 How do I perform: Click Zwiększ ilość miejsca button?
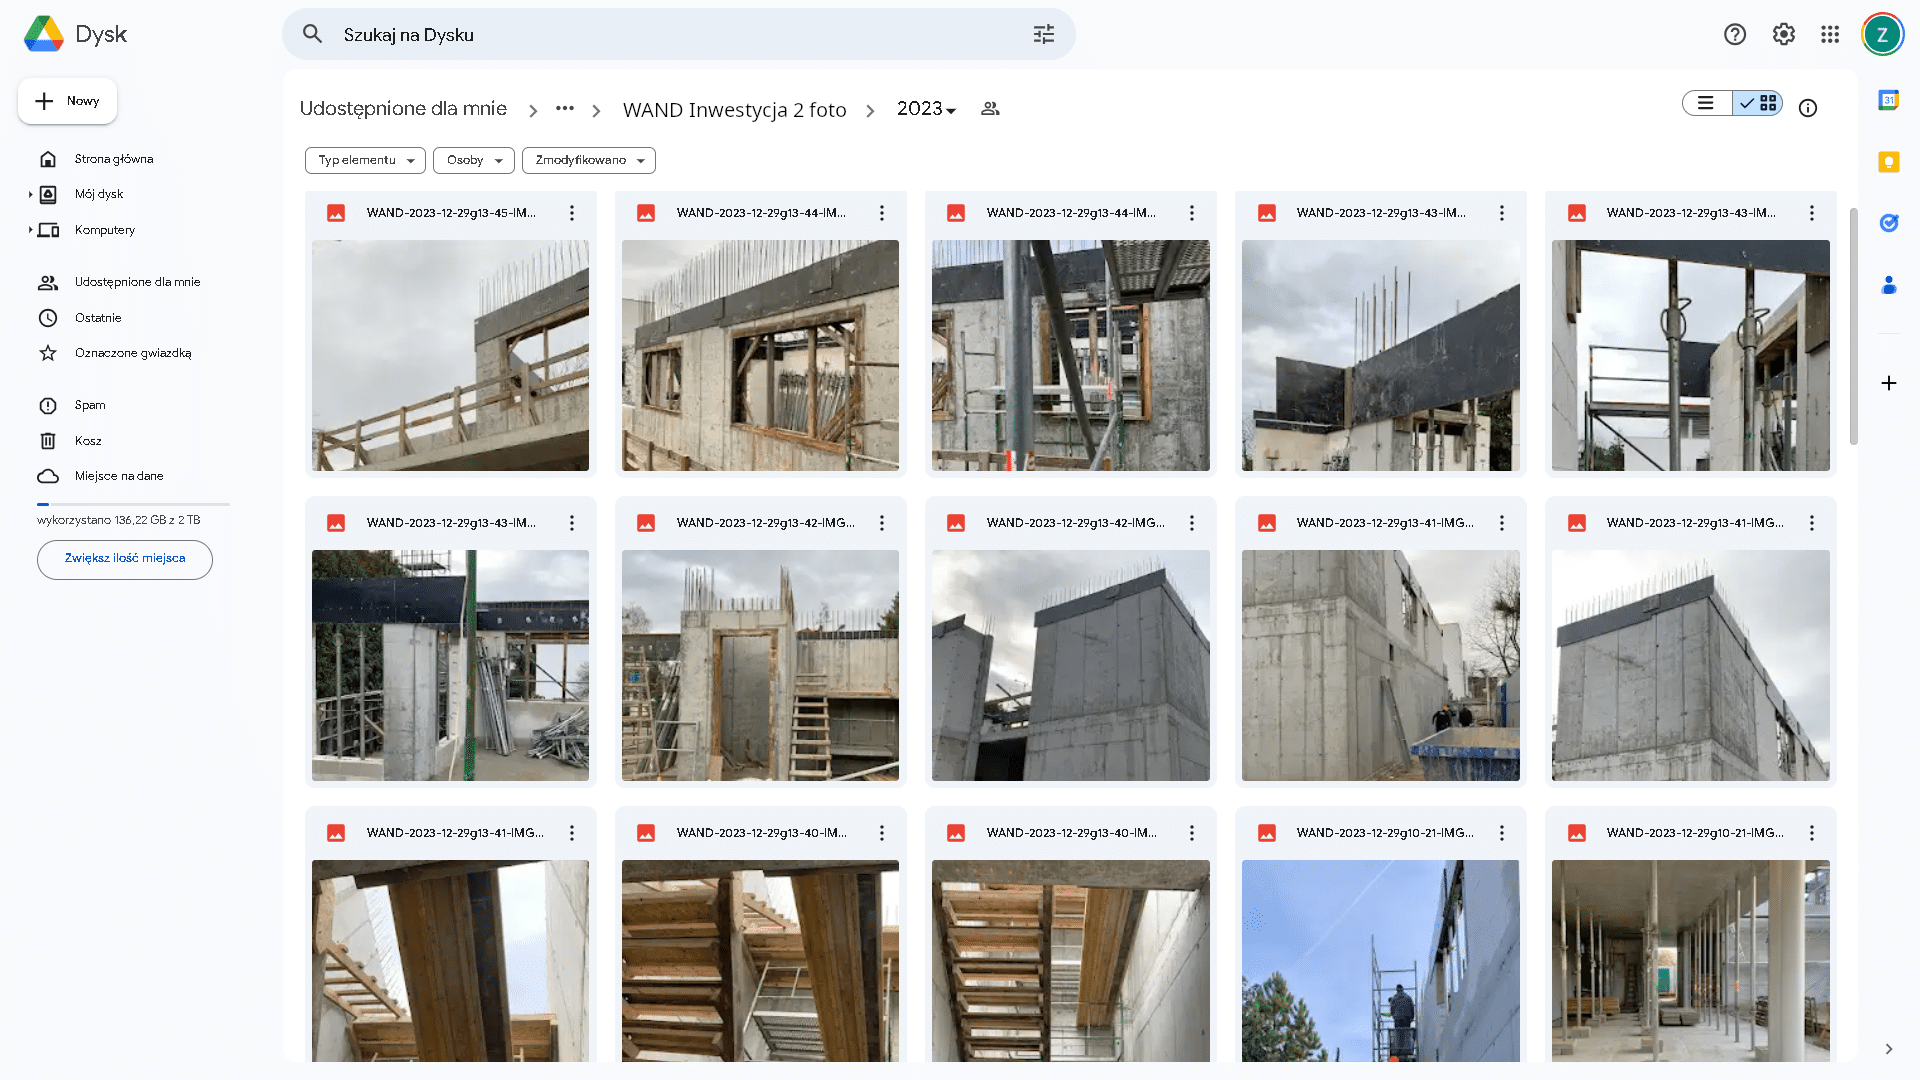coord(125,559)
